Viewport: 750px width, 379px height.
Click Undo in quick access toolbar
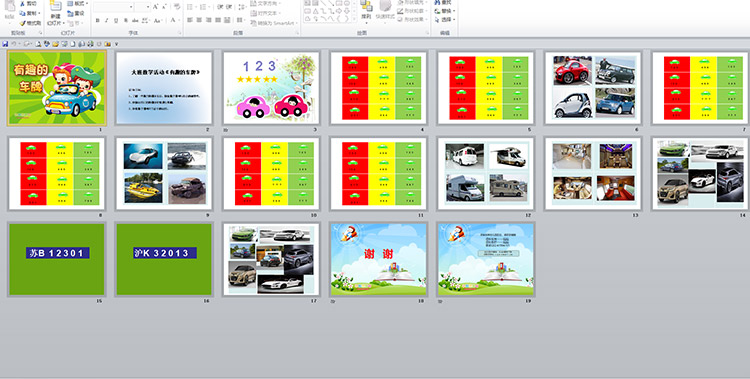[x=14, y=44]
